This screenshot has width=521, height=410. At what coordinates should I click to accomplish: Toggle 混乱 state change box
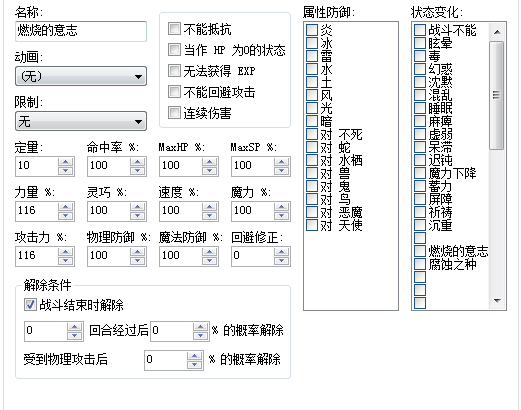click(x=420, y=95)
